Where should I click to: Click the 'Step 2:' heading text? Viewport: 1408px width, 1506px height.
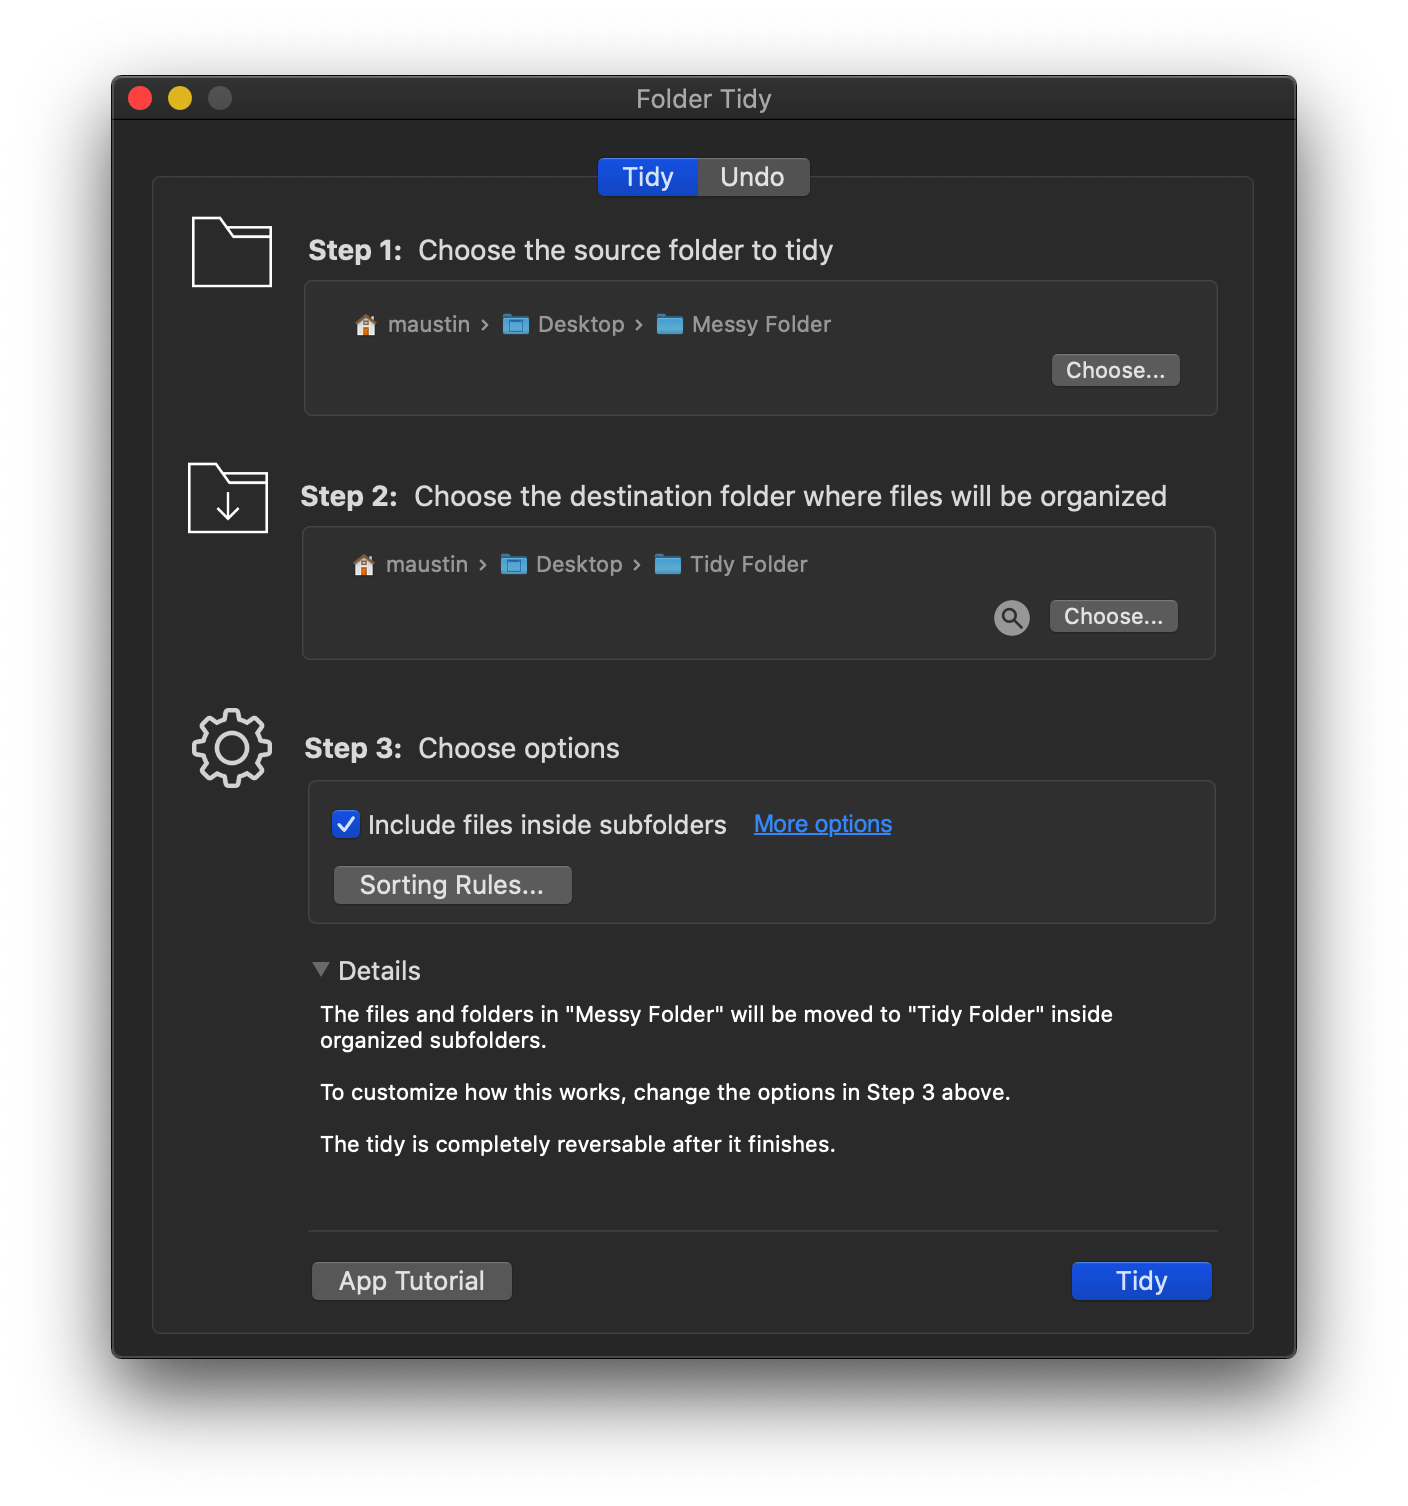(x=349, y=496)
